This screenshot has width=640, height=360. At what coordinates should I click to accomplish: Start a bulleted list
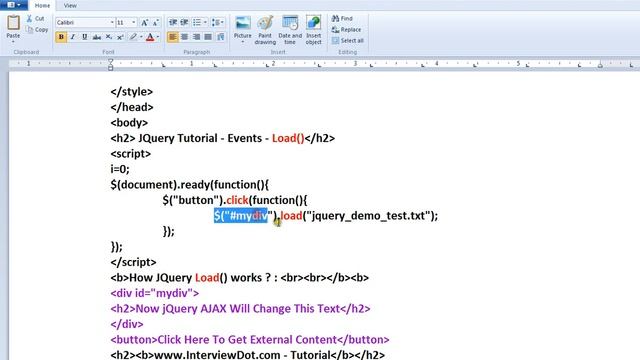[197, 22]
